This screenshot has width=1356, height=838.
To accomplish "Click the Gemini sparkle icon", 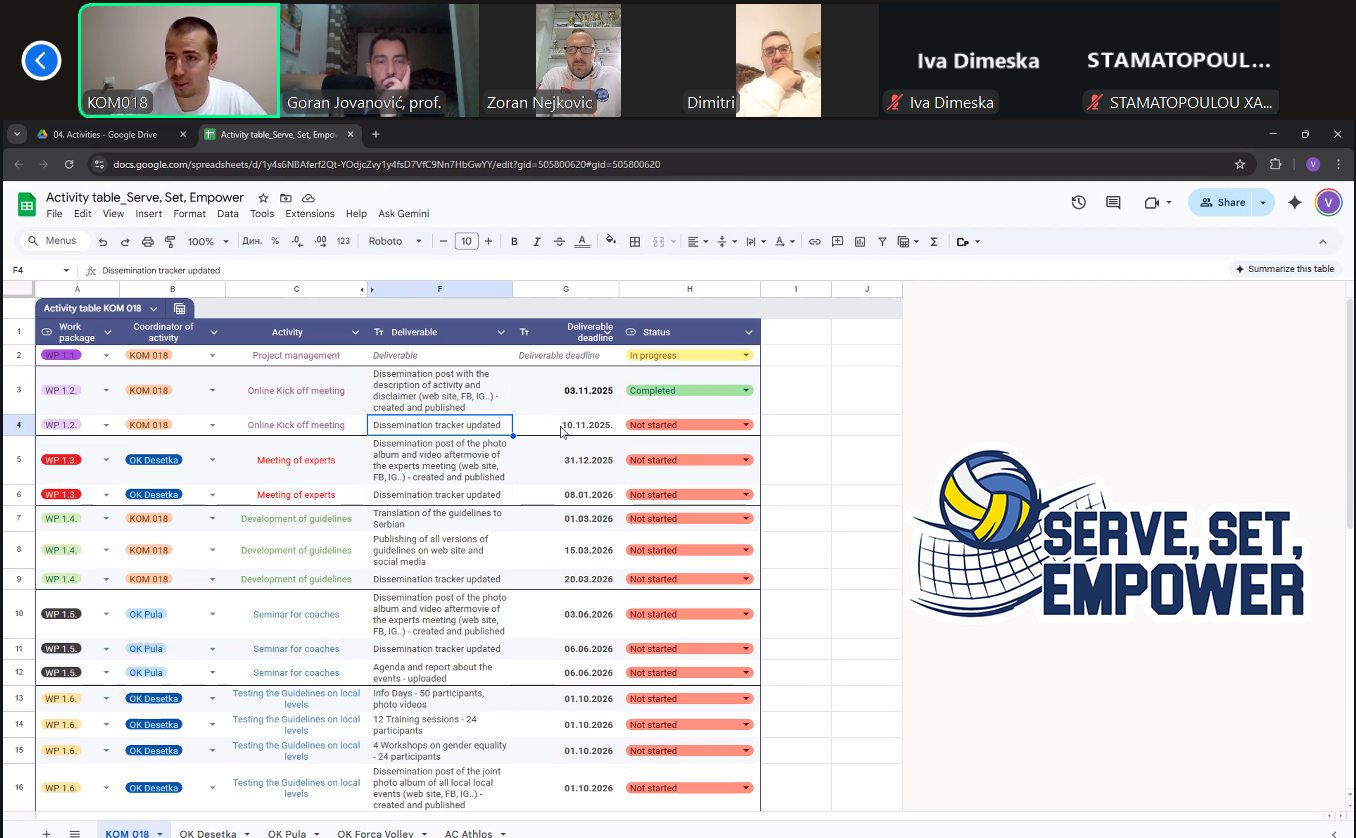I will click(1295, 202).
